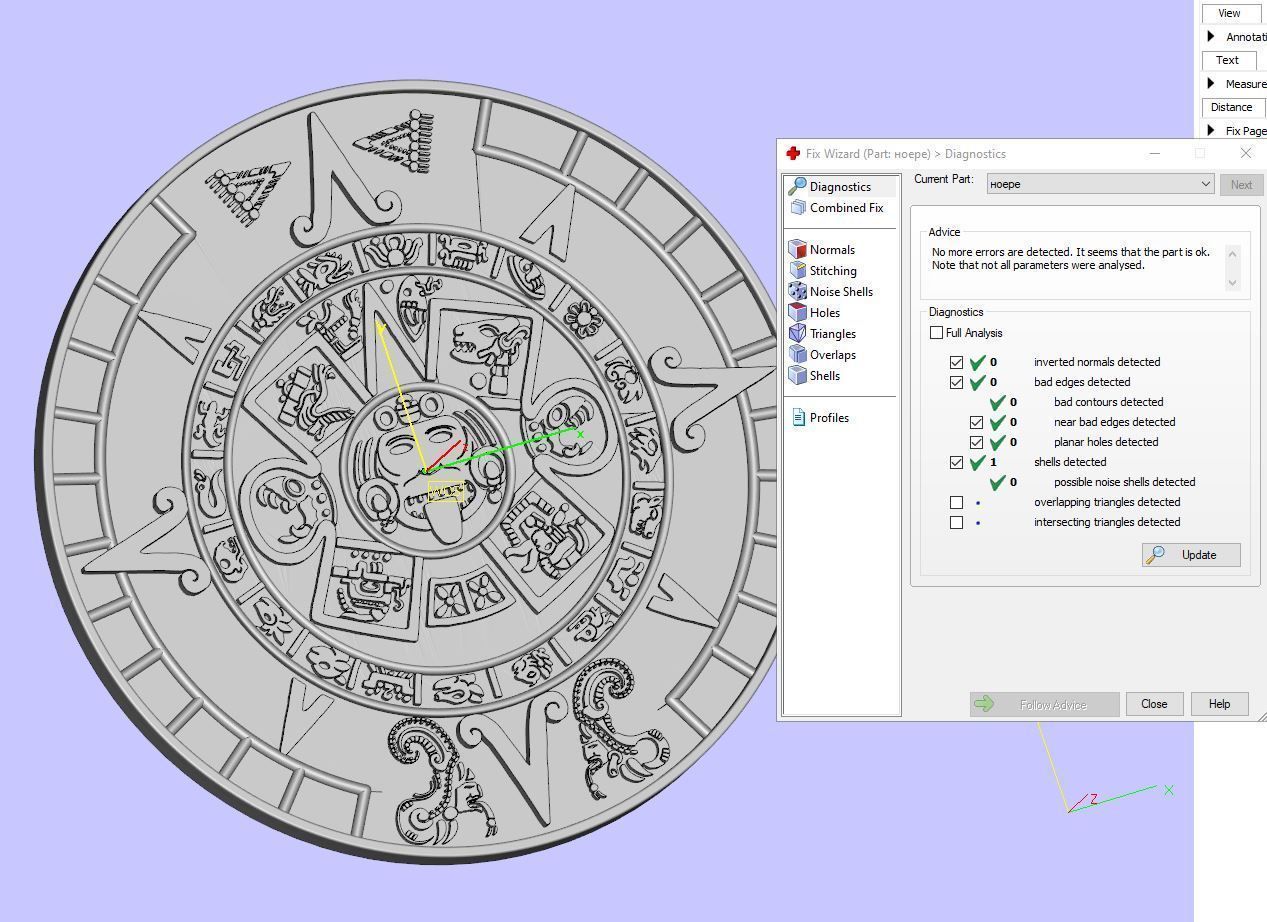Open Combined Fix cube icon
1267x922 pixels.
[x=798, y=208]
